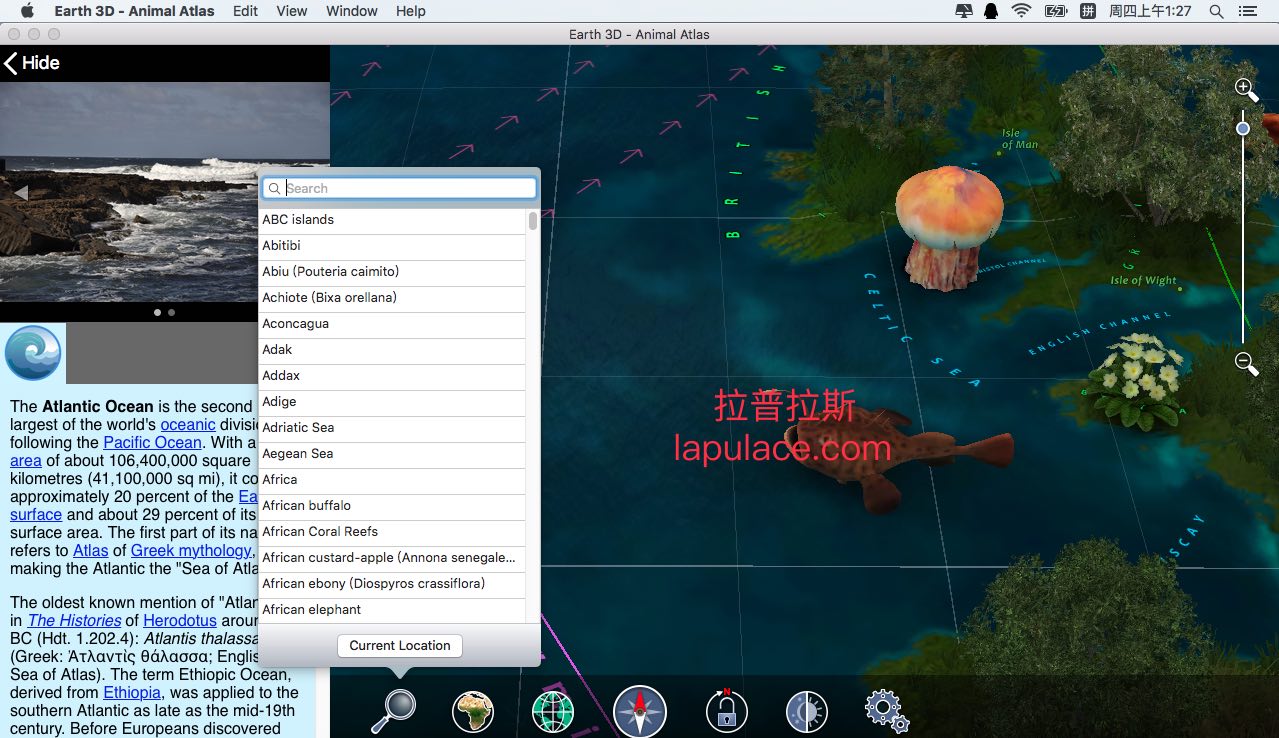
Task: Click the compass icon in bottom toolbar
Action: (x=640, y=711)
